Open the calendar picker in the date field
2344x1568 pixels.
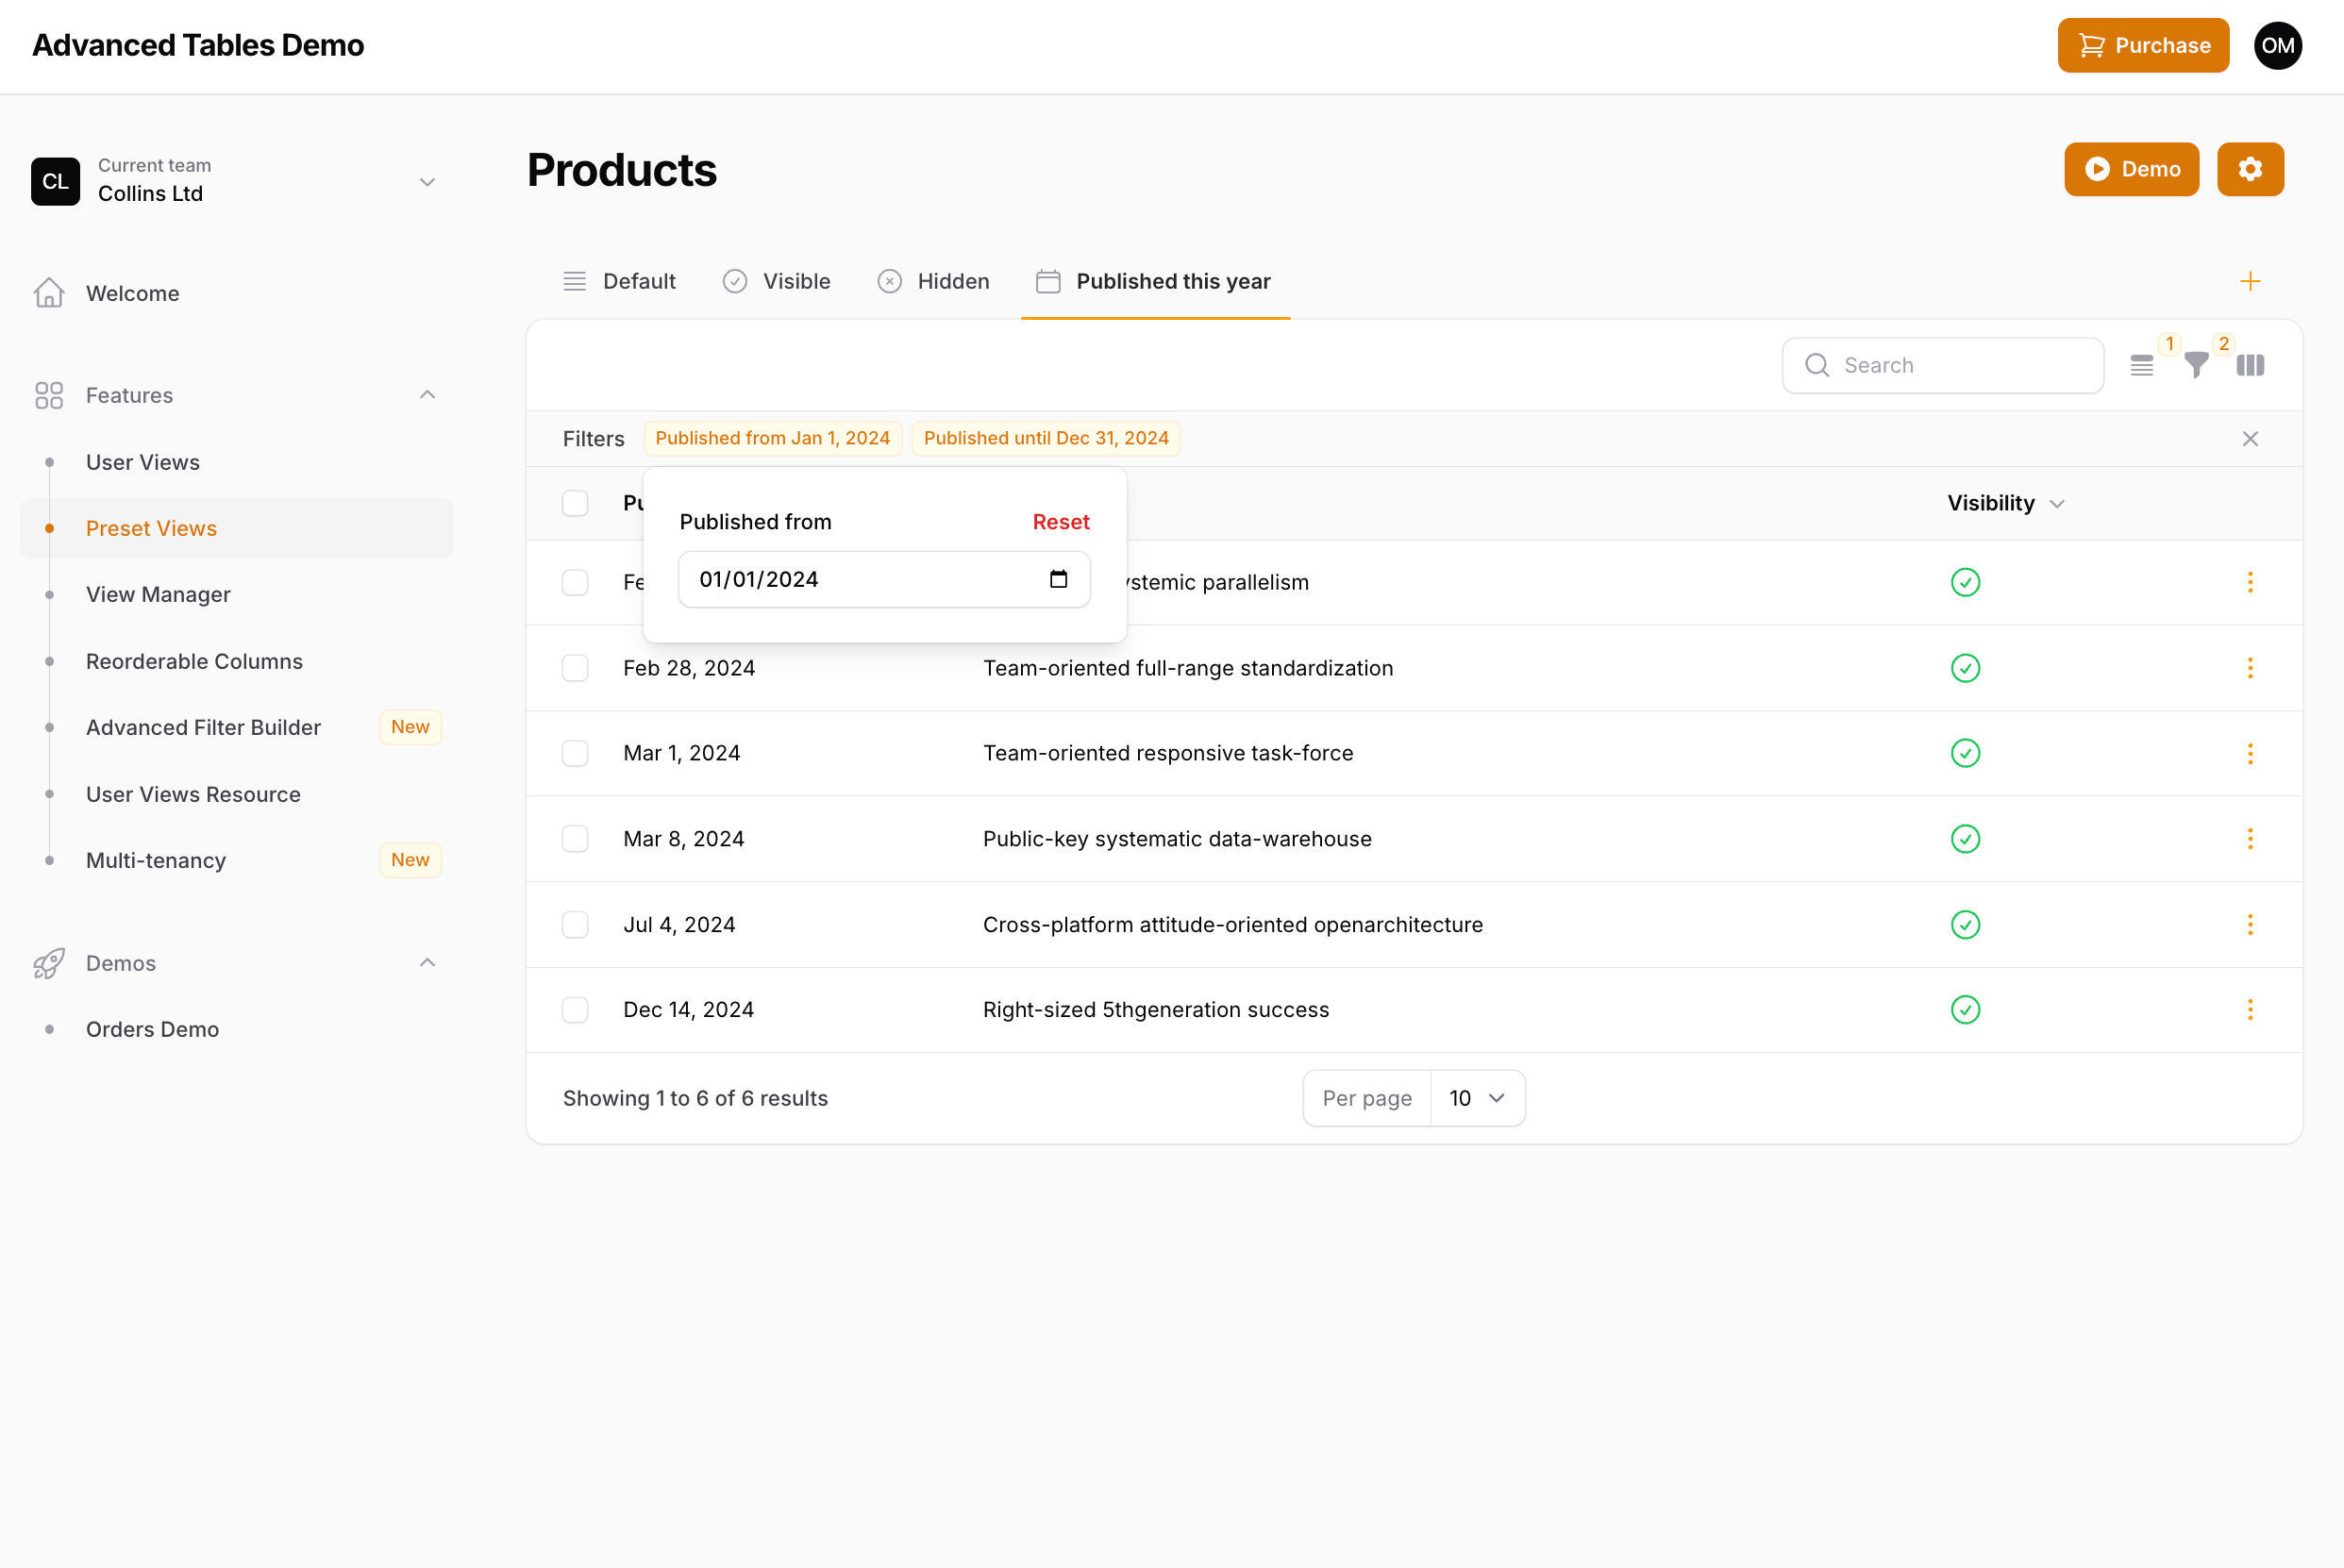(1058, 579)
